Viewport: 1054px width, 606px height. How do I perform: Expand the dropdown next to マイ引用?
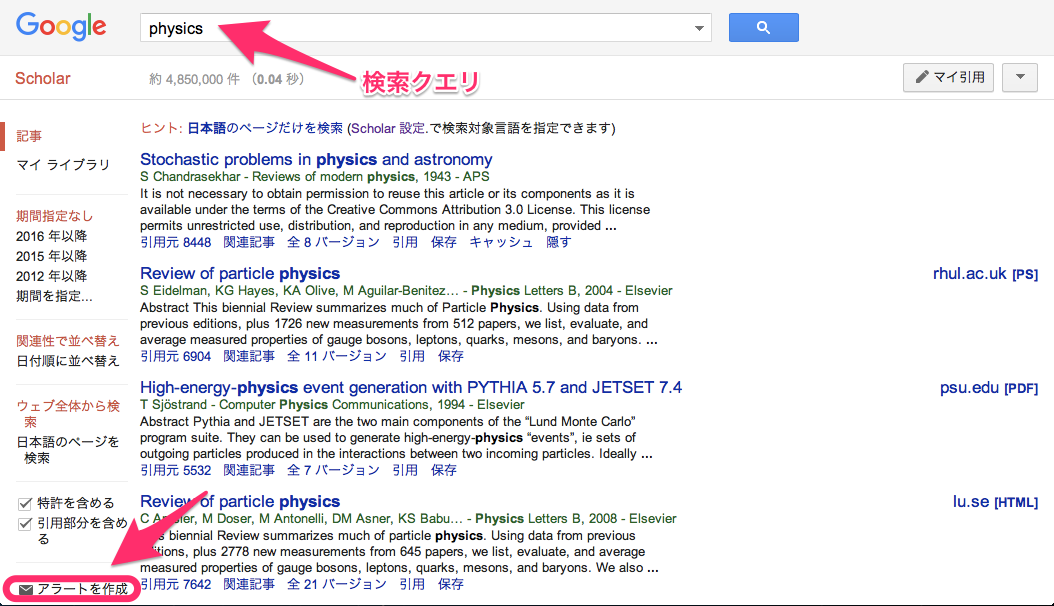click(x=1020, y=77)
